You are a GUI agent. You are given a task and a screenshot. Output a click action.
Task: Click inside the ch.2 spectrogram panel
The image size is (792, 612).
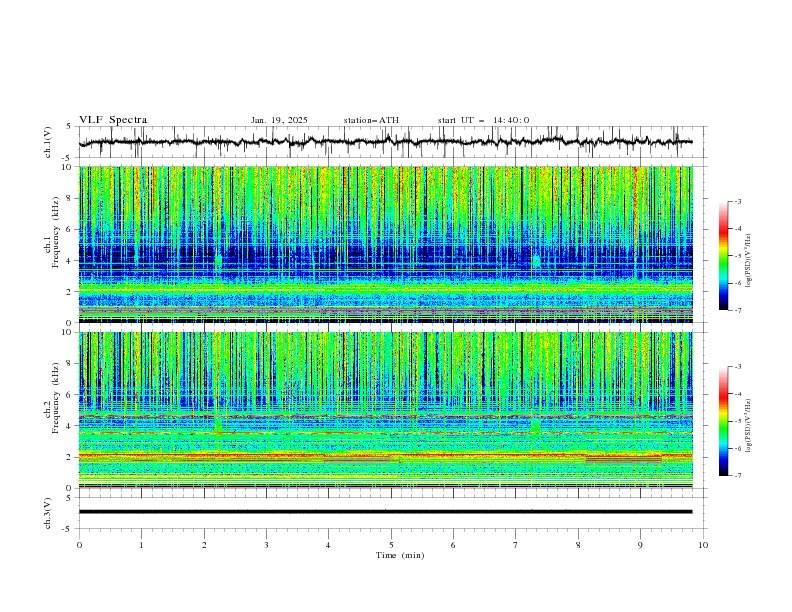pyautogui.click(x=386, y=410)
